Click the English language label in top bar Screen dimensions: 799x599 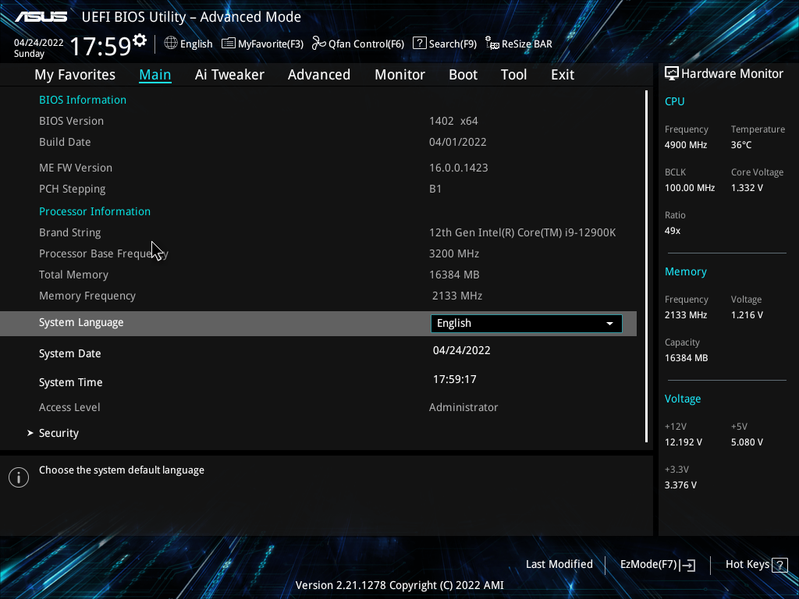point(196,44)
